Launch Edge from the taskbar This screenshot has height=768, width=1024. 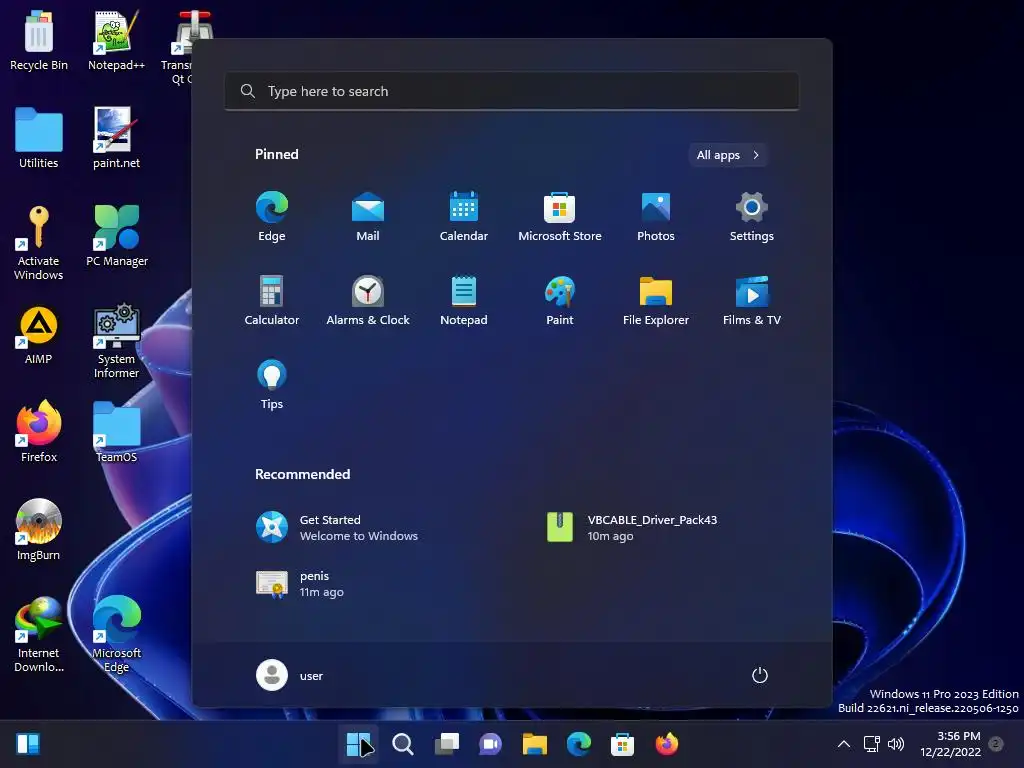(x=579, y=744)
